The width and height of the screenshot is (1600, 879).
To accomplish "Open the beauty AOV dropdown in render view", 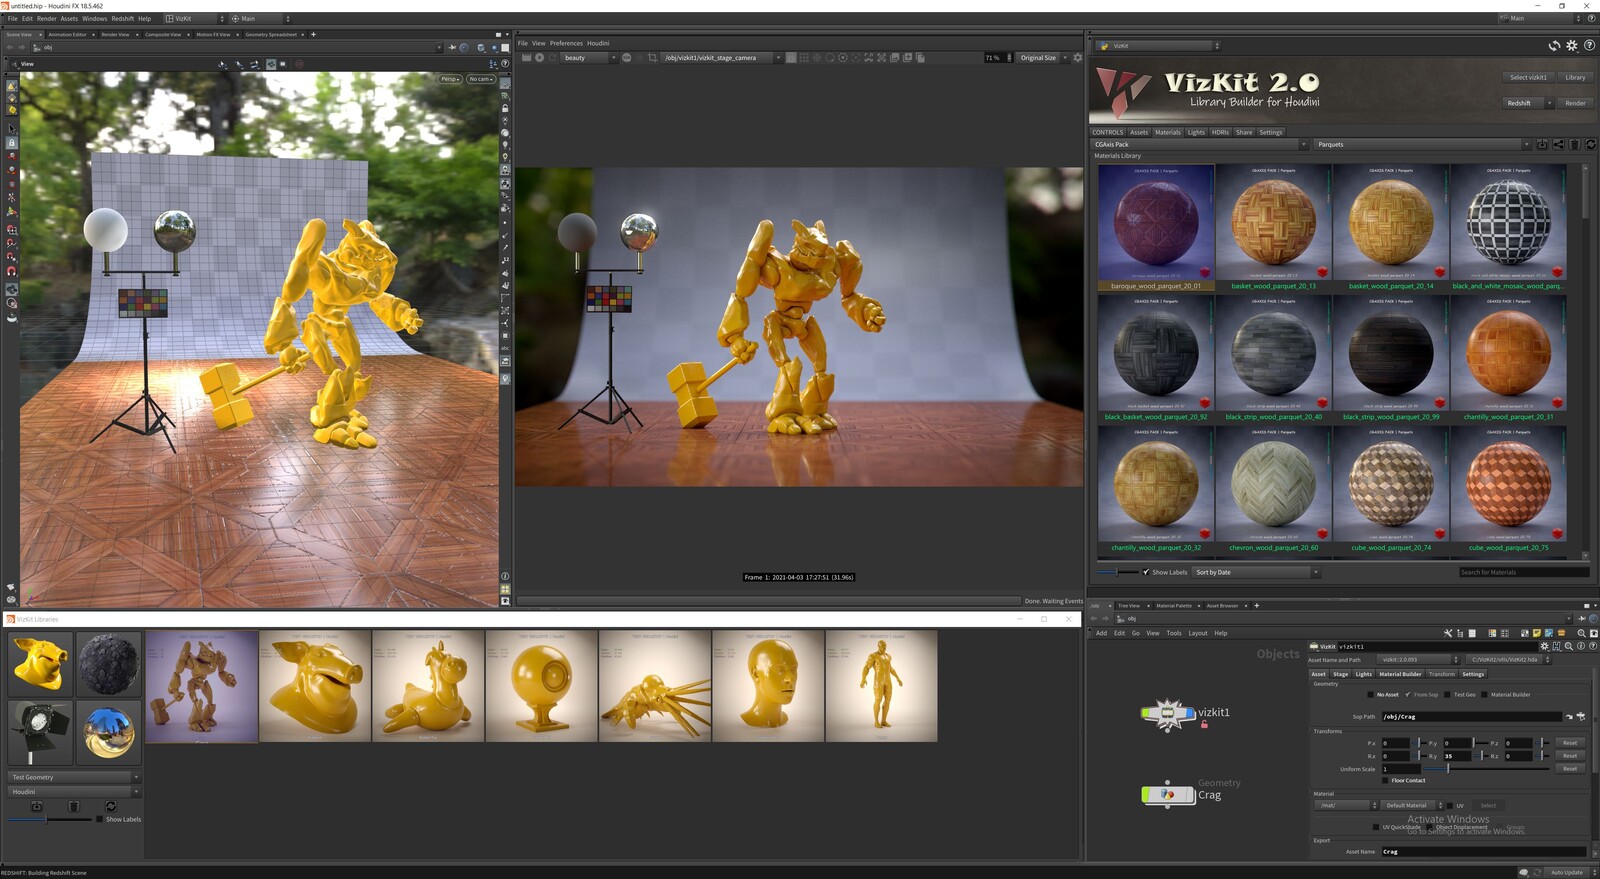I will 589,57.
